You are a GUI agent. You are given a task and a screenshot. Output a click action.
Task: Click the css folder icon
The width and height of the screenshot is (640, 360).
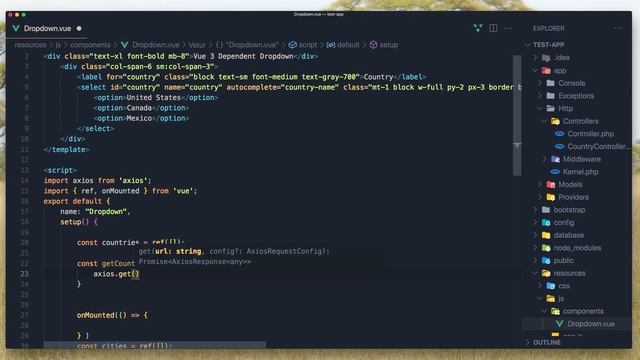[x=550, y=285]
